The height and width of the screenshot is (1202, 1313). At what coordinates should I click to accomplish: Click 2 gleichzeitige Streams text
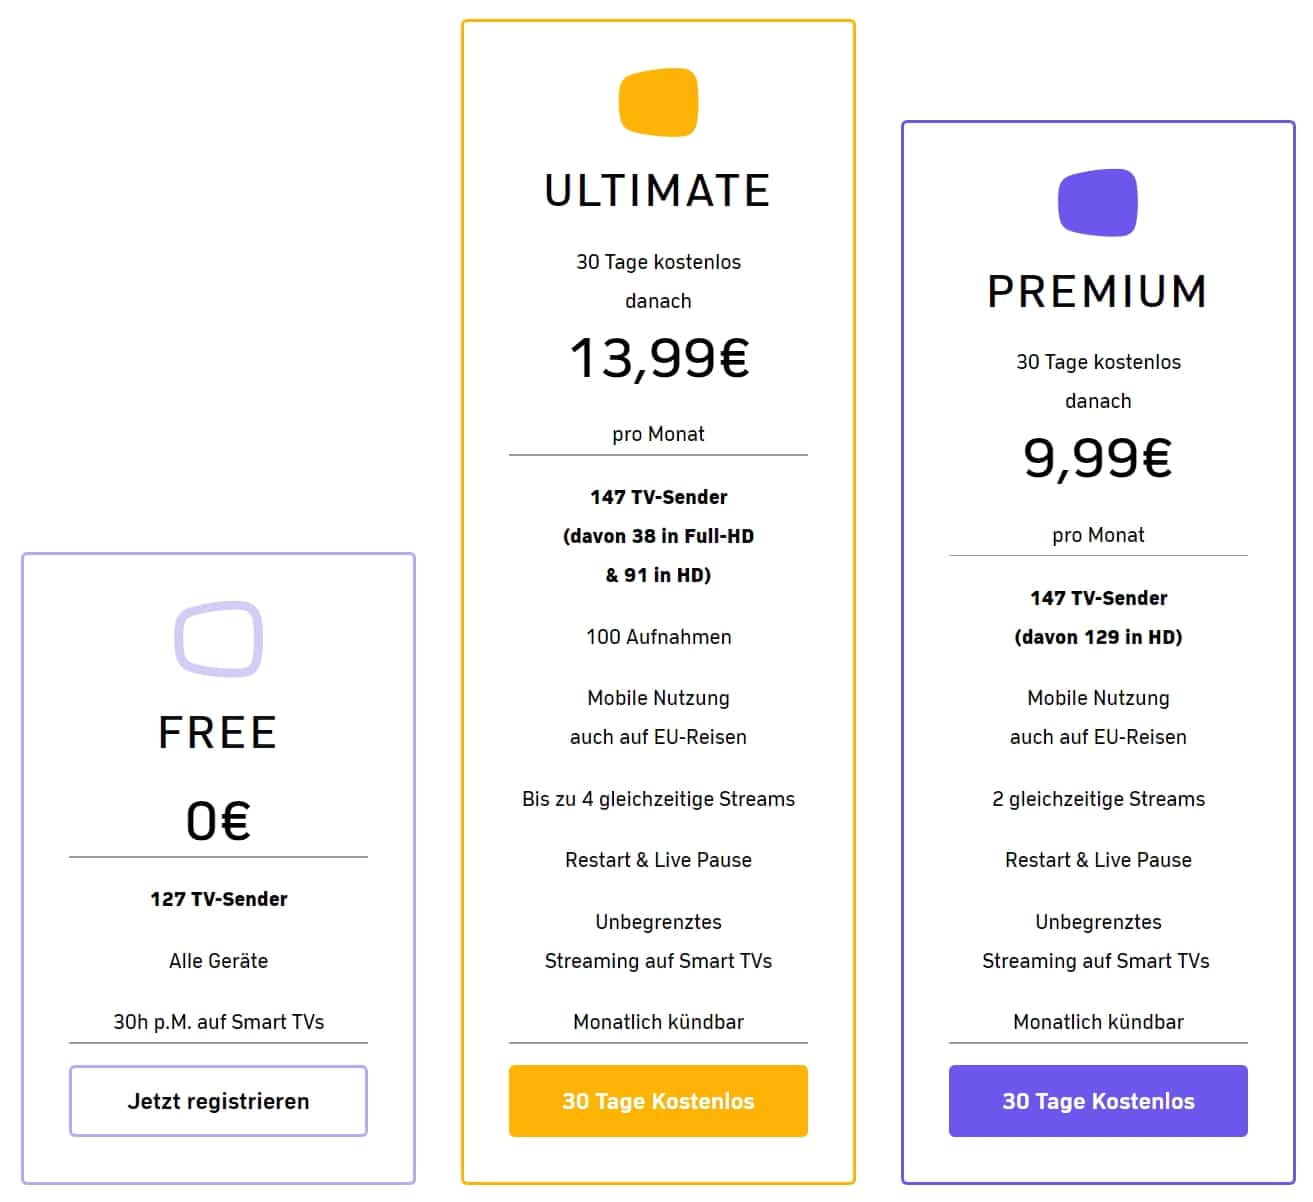(1098, 799)
